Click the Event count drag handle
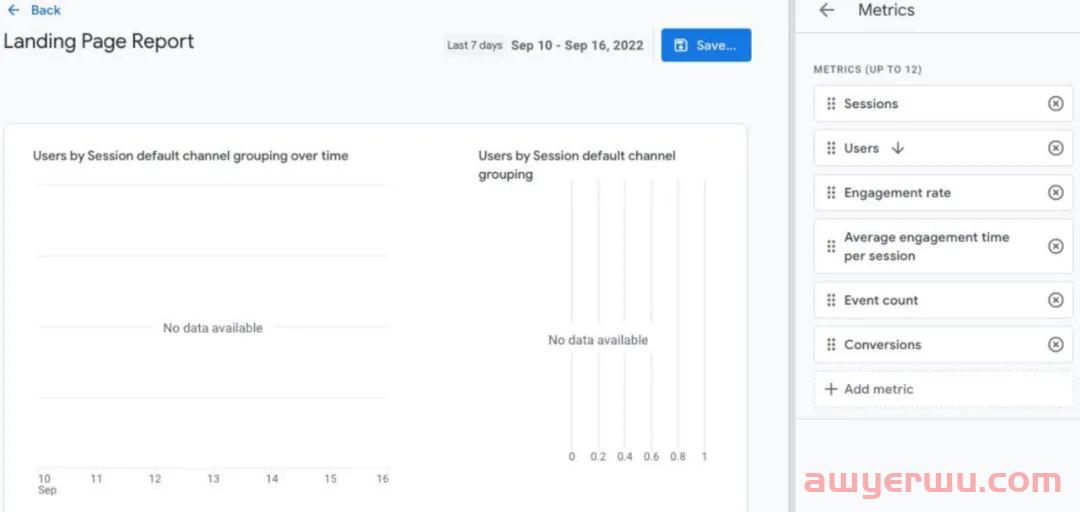 (x=831, y=300)
